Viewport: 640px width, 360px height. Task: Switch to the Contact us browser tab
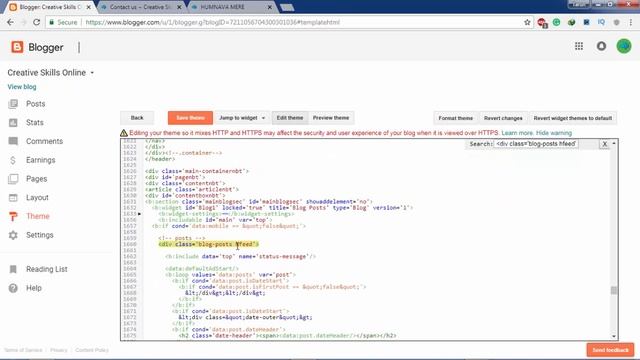pos(140,7)
